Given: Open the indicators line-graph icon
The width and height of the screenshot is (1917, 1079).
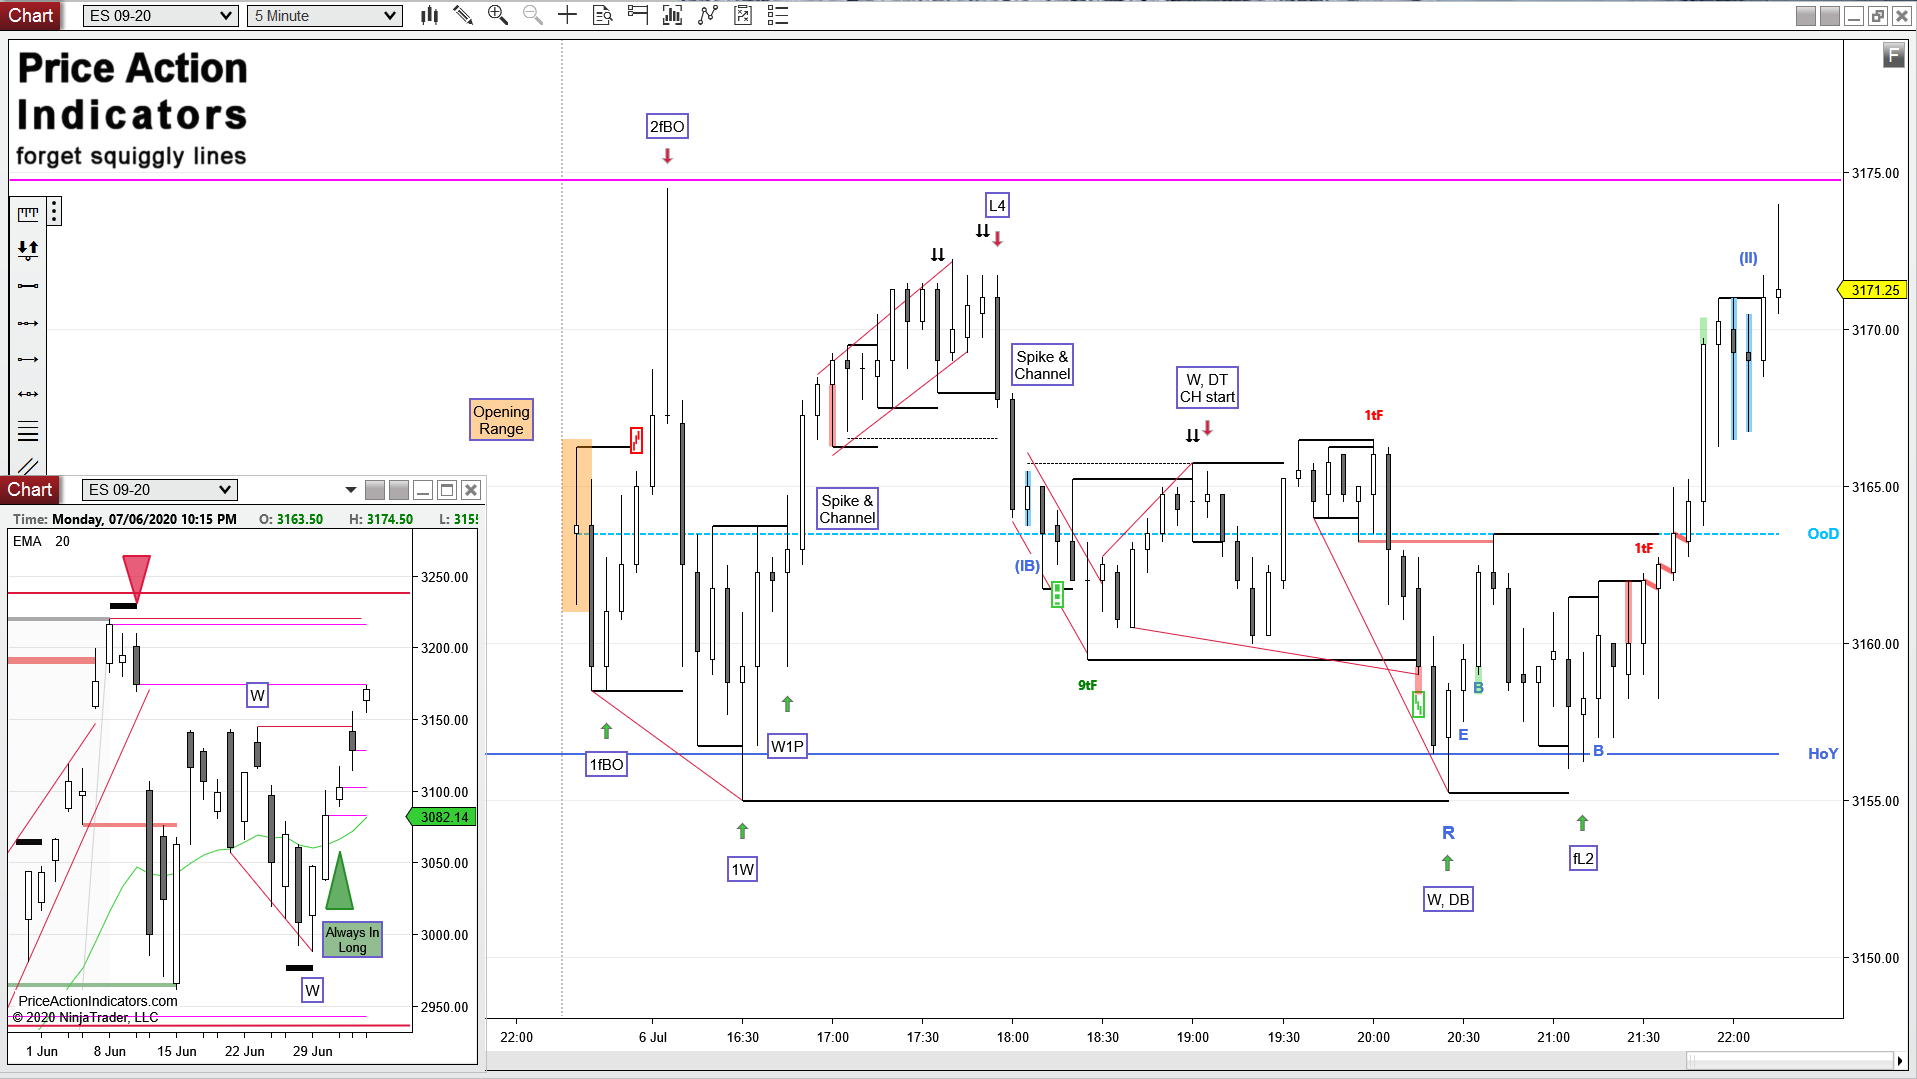Looking at the screenshot, I should [x=708, y=15].
